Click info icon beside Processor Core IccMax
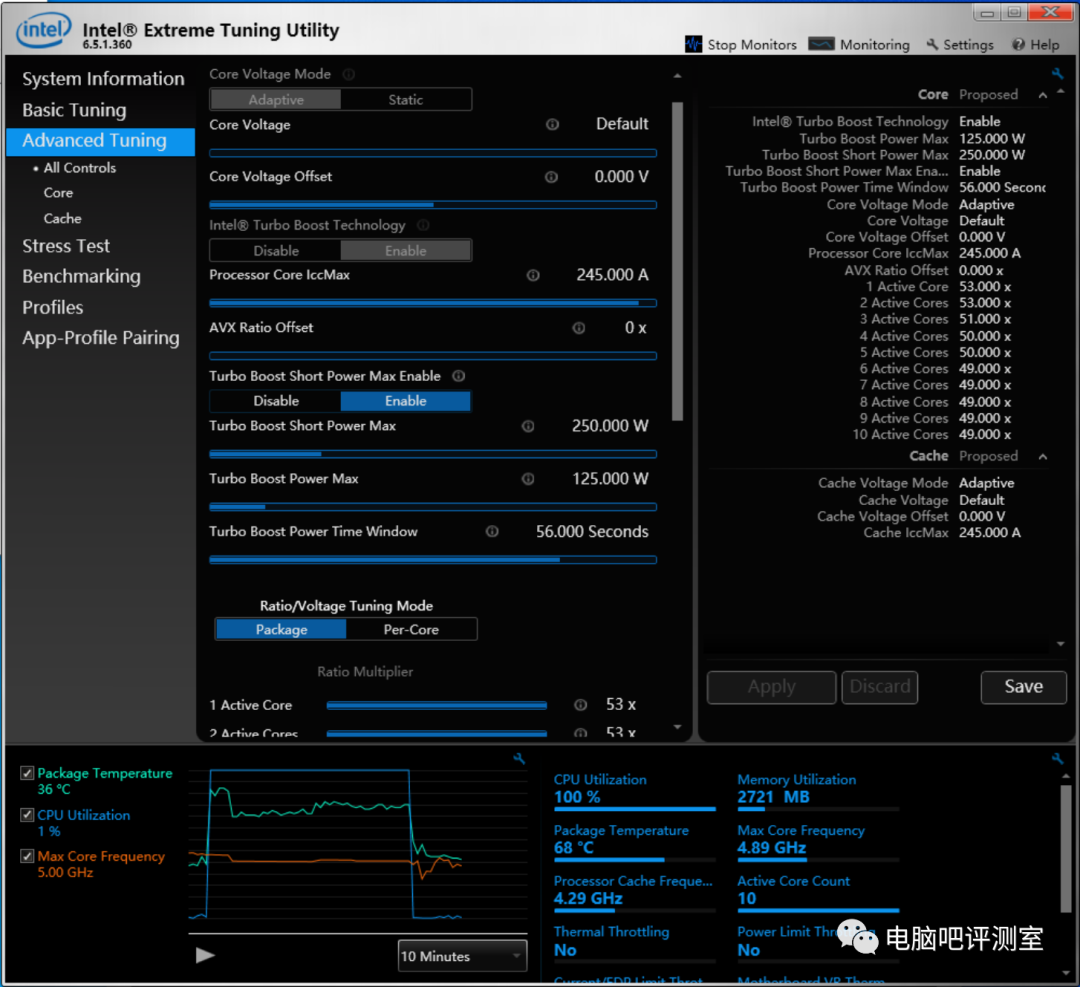The width and height of the screenshot is (1080, 987). pyautogui.click(x=533, y=276)
